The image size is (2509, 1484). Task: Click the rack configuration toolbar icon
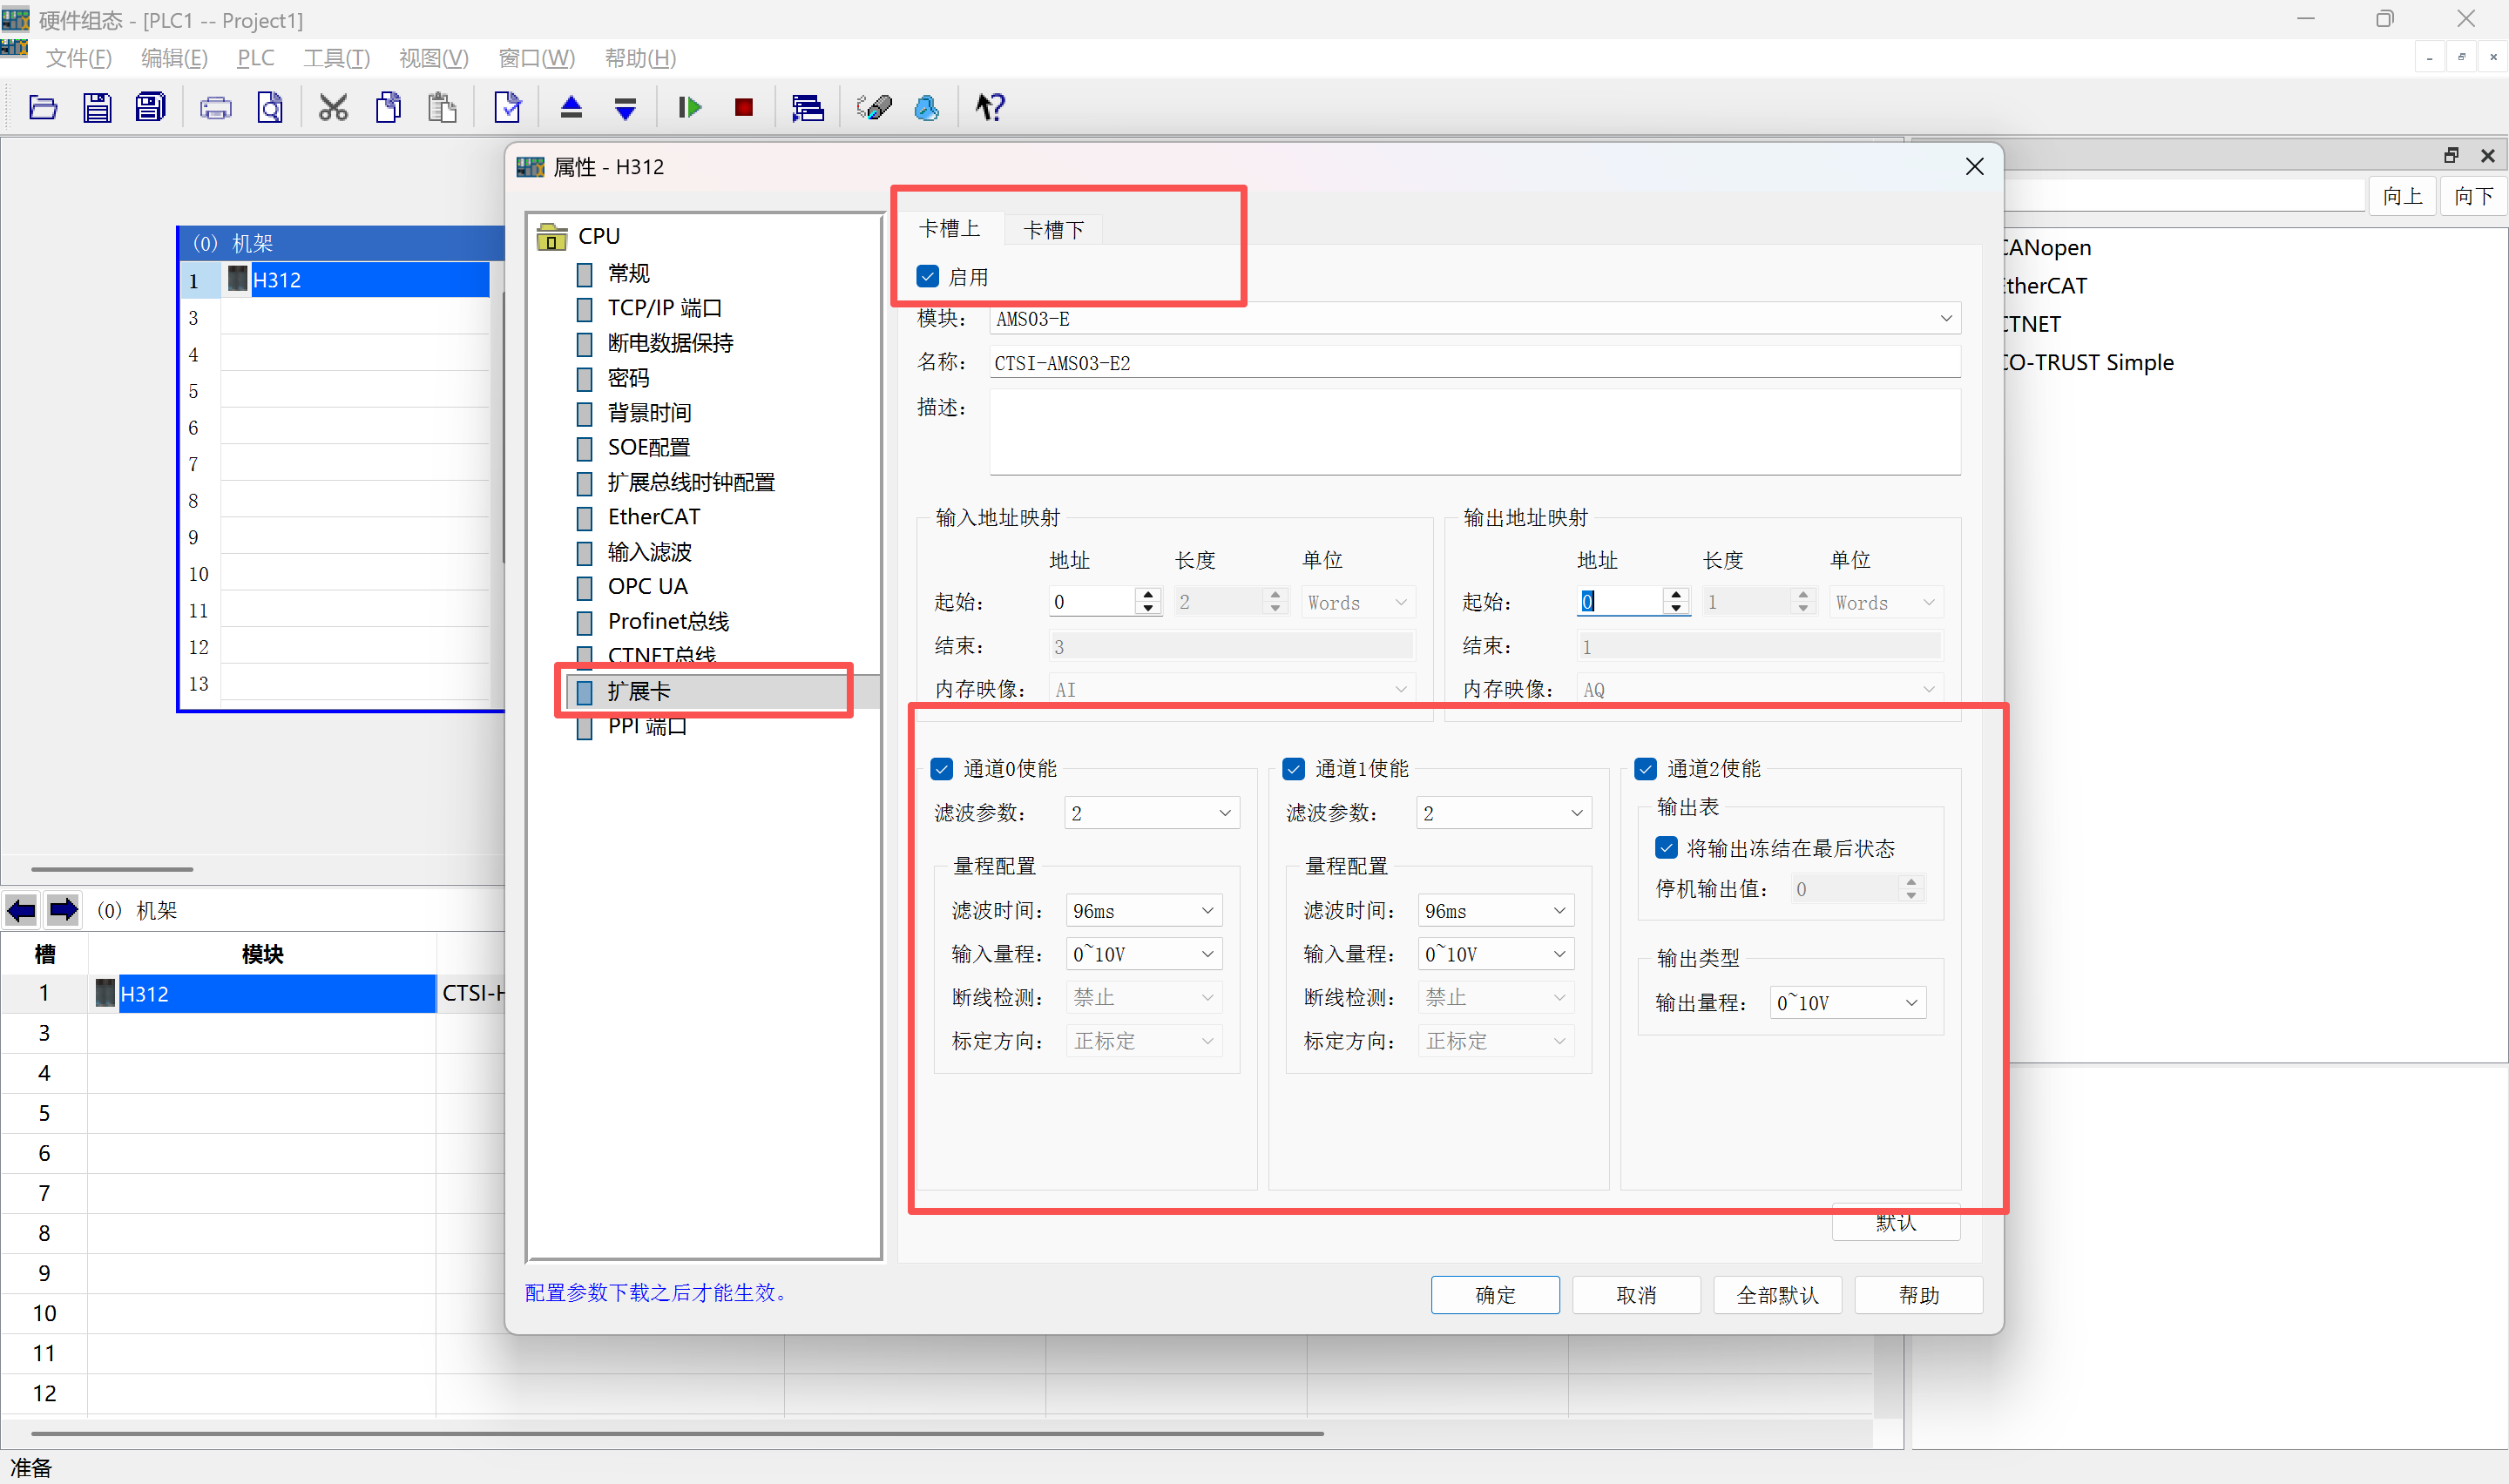click(x=807, y=107)
